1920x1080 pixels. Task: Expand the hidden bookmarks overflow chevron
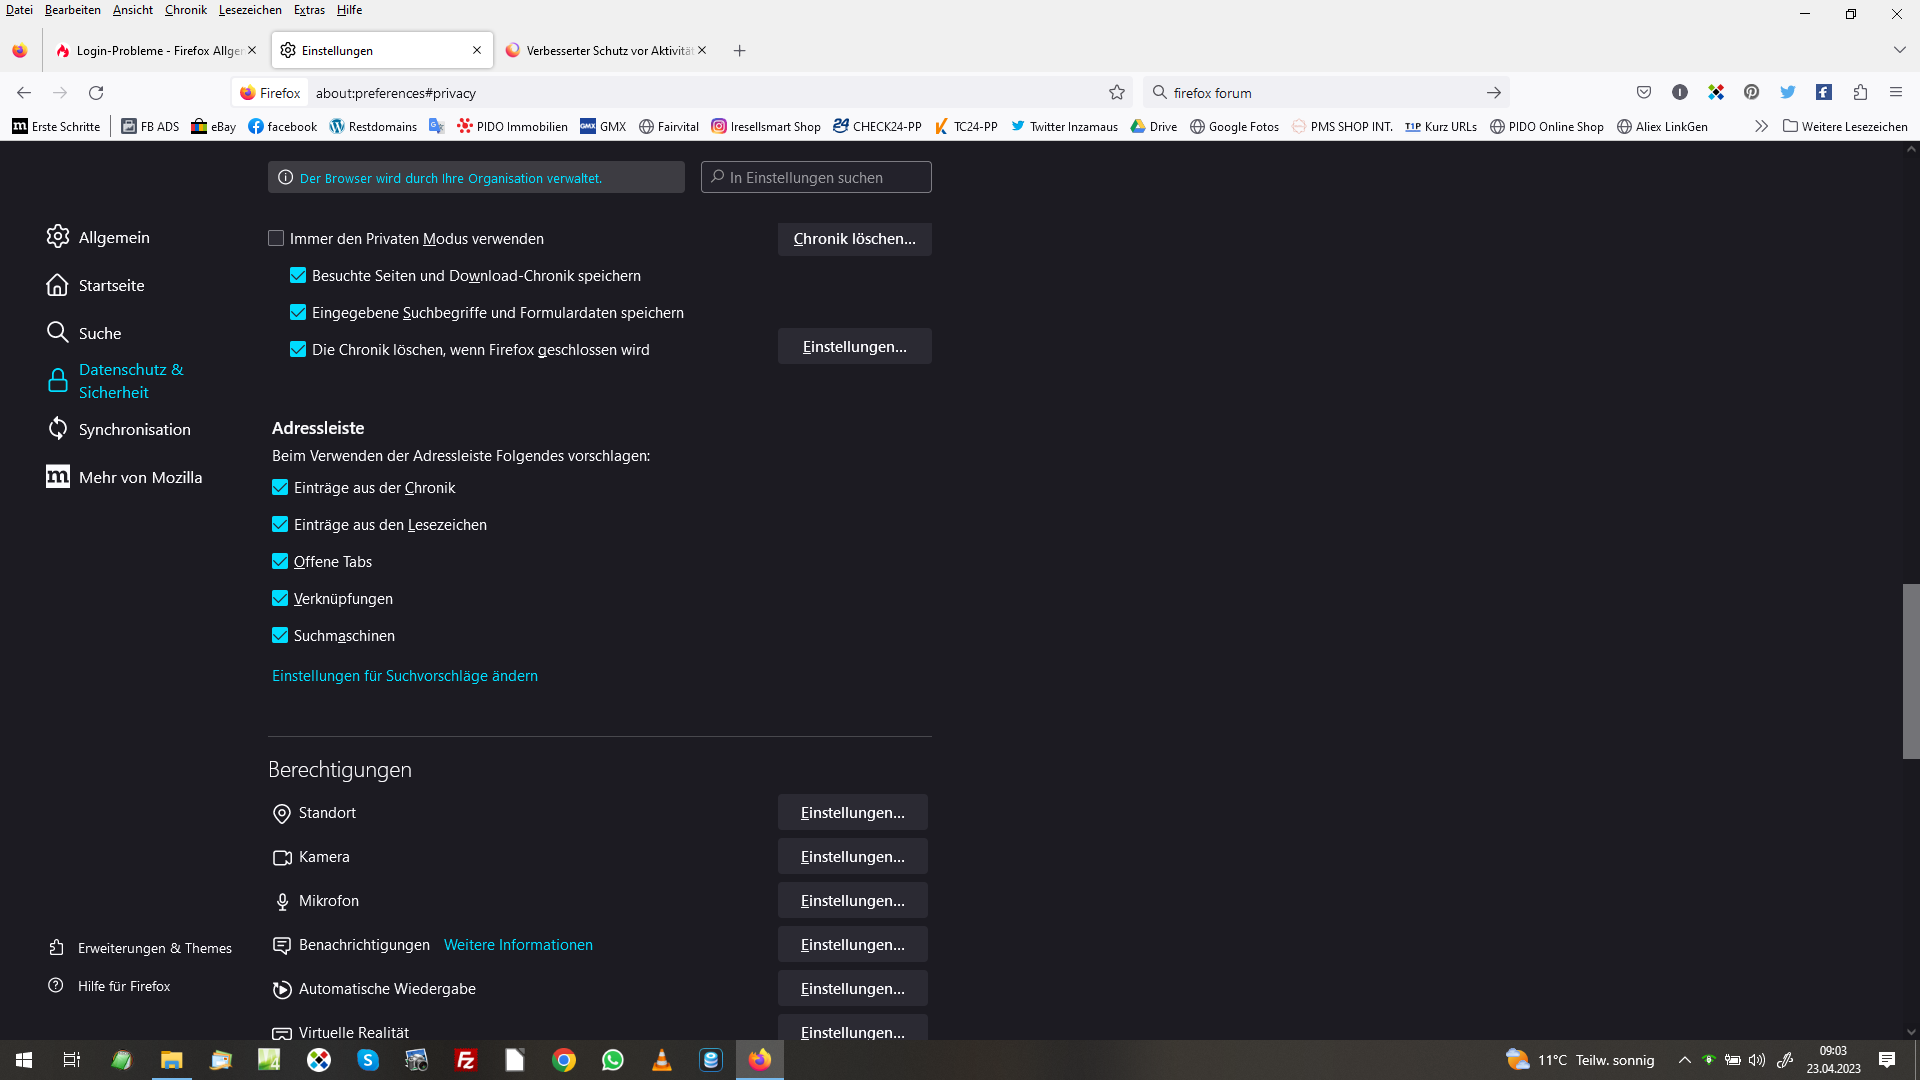1761,127
